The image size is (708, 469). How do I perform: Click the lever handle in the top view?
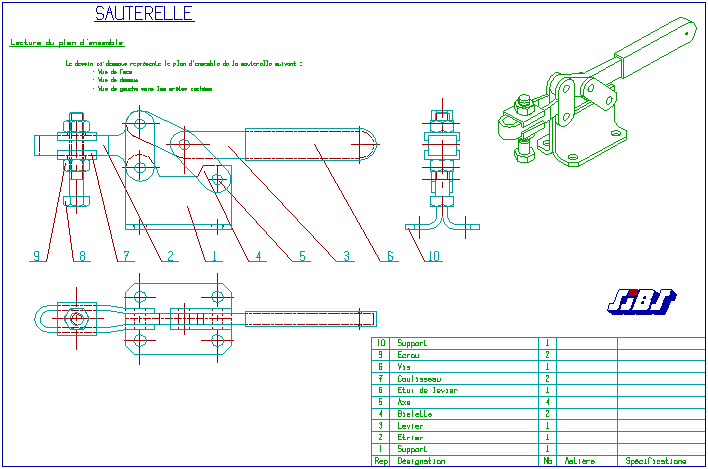[310, 319]
